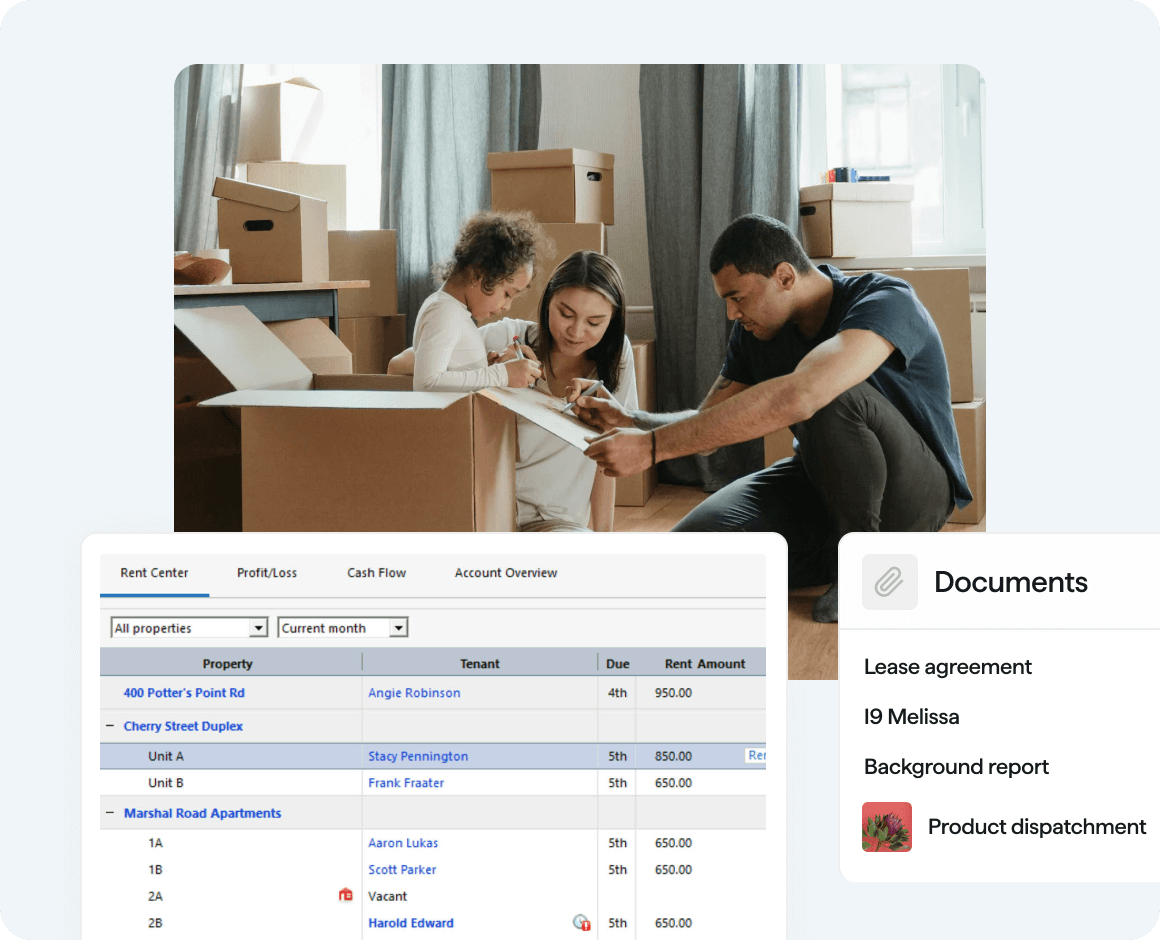Open the I9 Melissa document
The image size is (1160, 940).
911,717
